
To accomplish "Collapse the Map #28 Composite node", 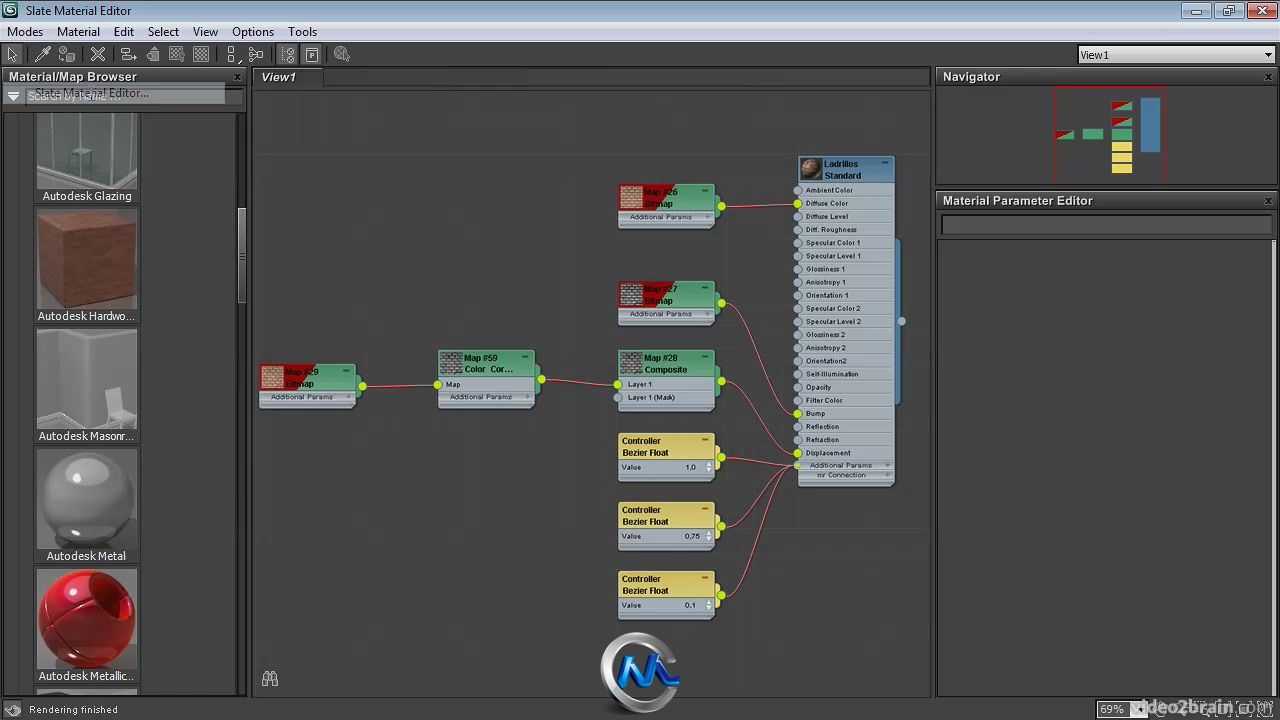I will coord(705,357).
